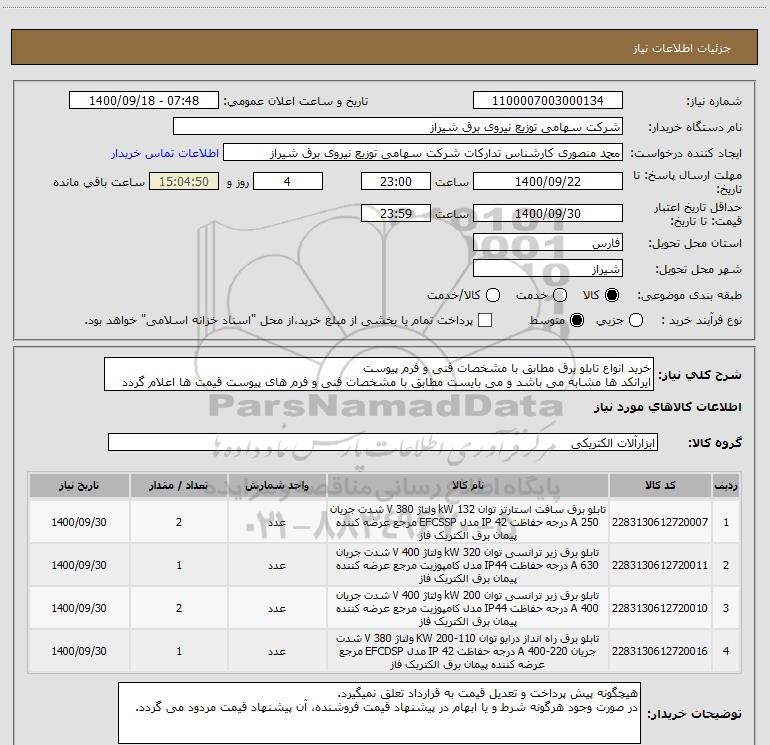The width and height of the screenshot is (770, 745).
Task: Click product code 2283130612720011
Action: click(x=660, y=565)
